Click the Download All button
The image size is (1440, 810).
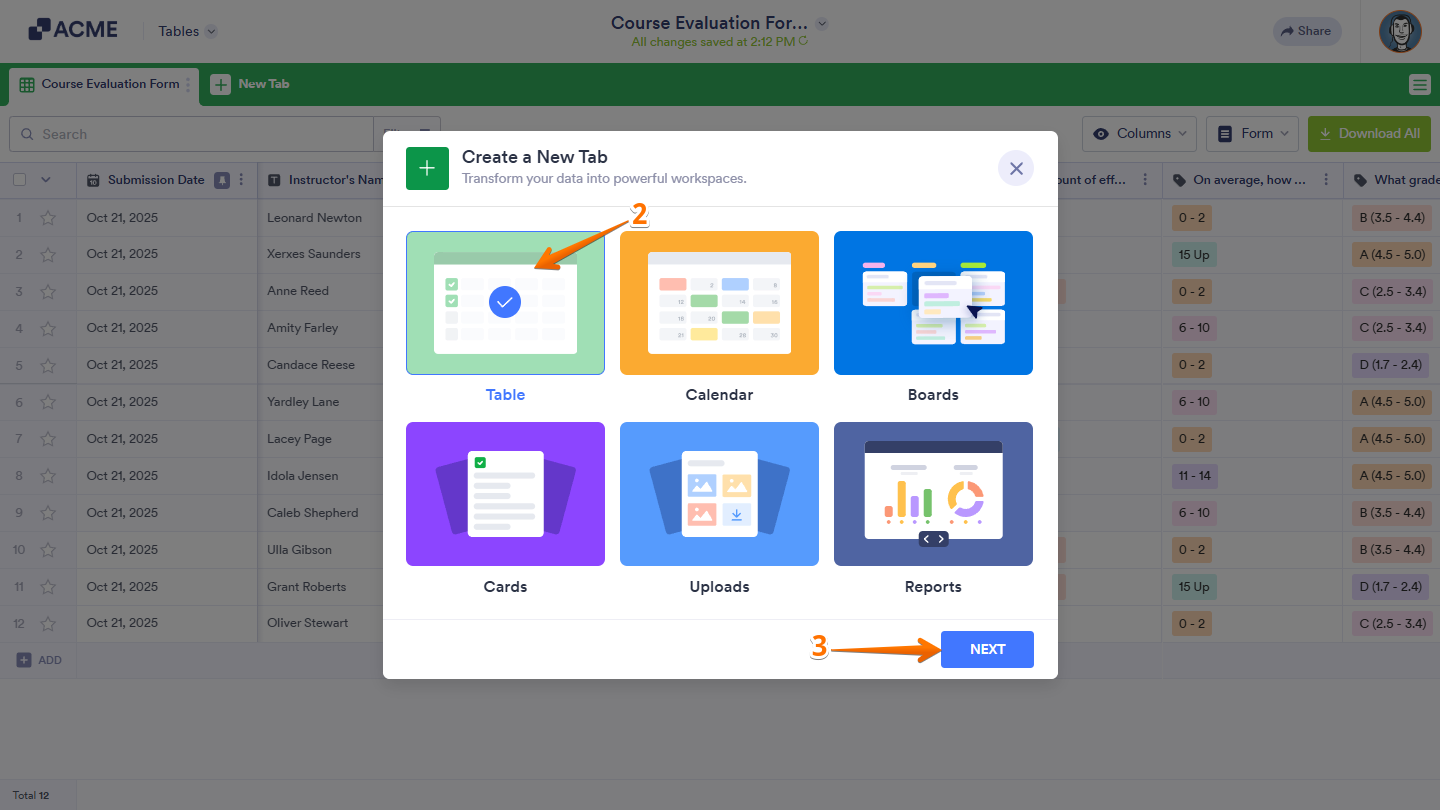tap(1369, 133)
